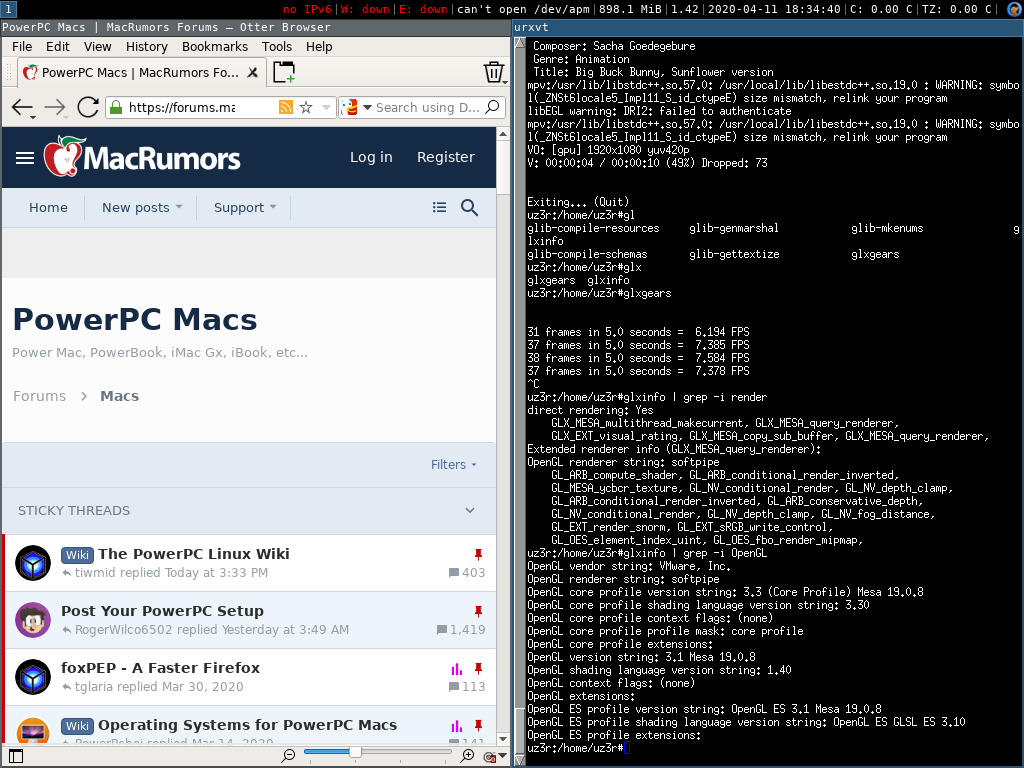Click the tray icon at top-right corner
The image size is (1024, 768).
[x=1014, y=9]
